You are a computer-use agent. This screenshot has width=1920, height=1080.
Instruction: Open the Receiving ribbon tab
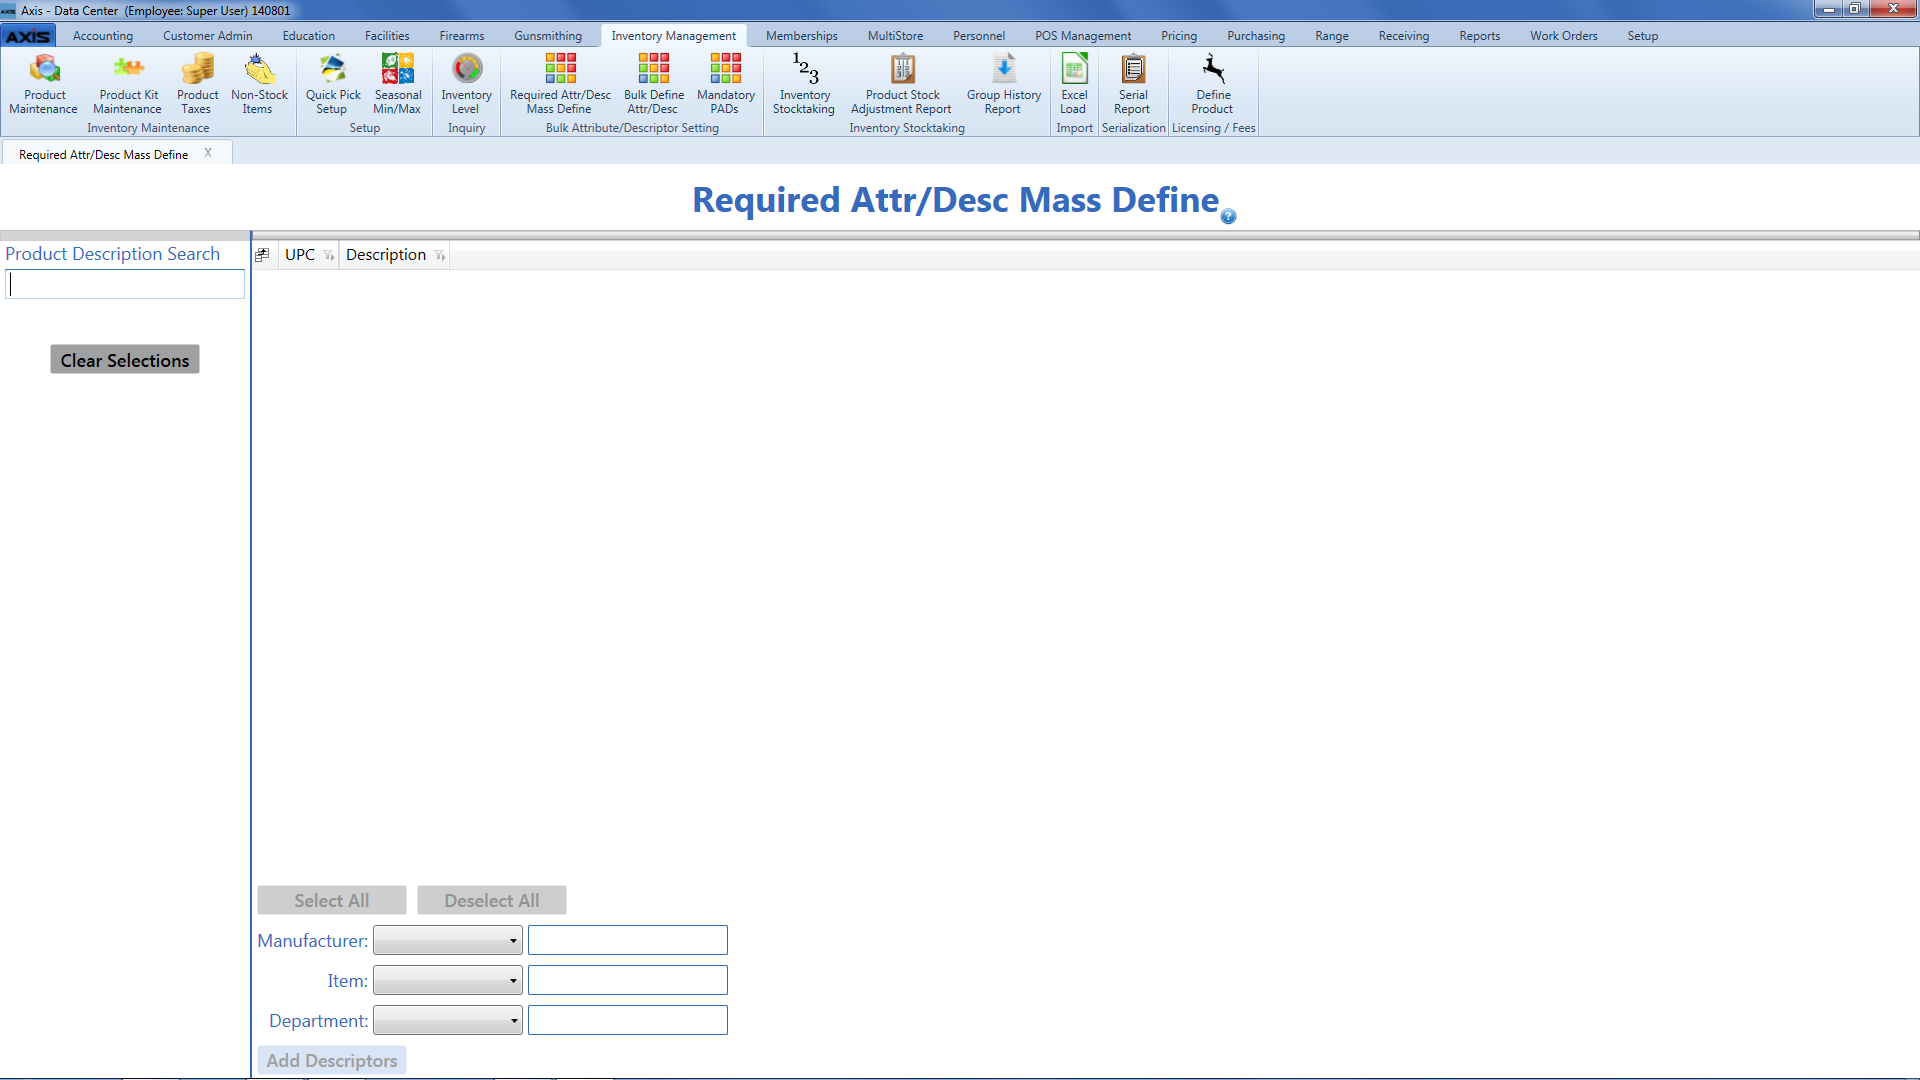tap(1404, 36)
